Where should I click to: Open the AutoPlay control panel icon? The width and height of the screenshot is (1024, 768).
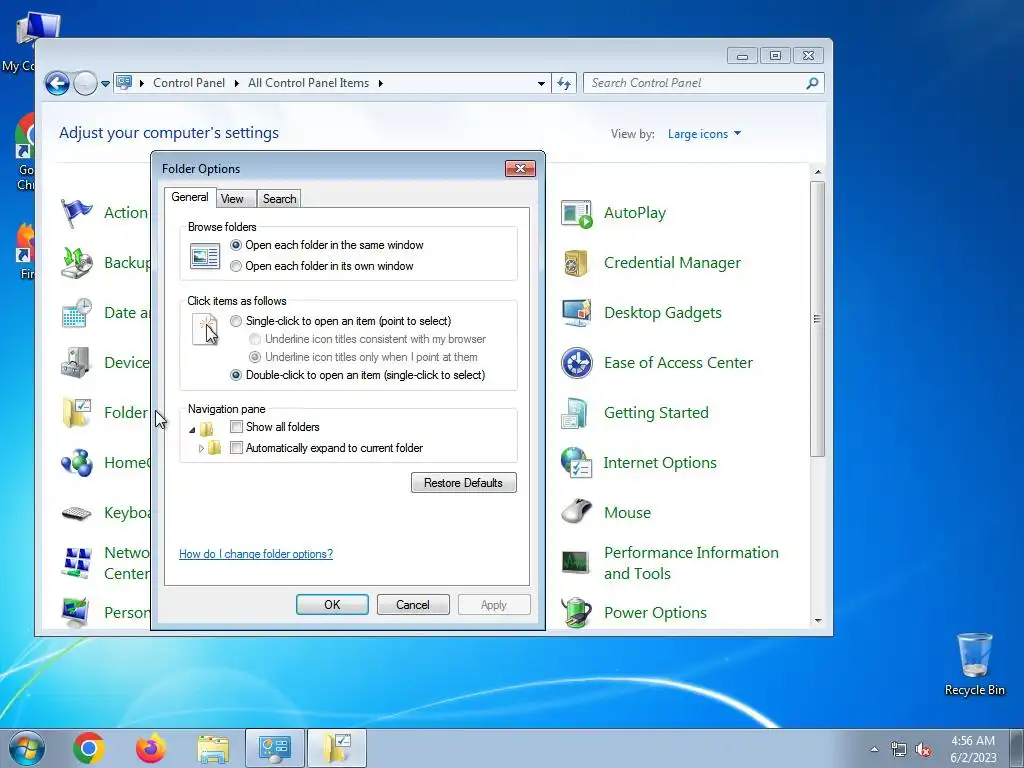pyautogui.click(x=577, y=214)
